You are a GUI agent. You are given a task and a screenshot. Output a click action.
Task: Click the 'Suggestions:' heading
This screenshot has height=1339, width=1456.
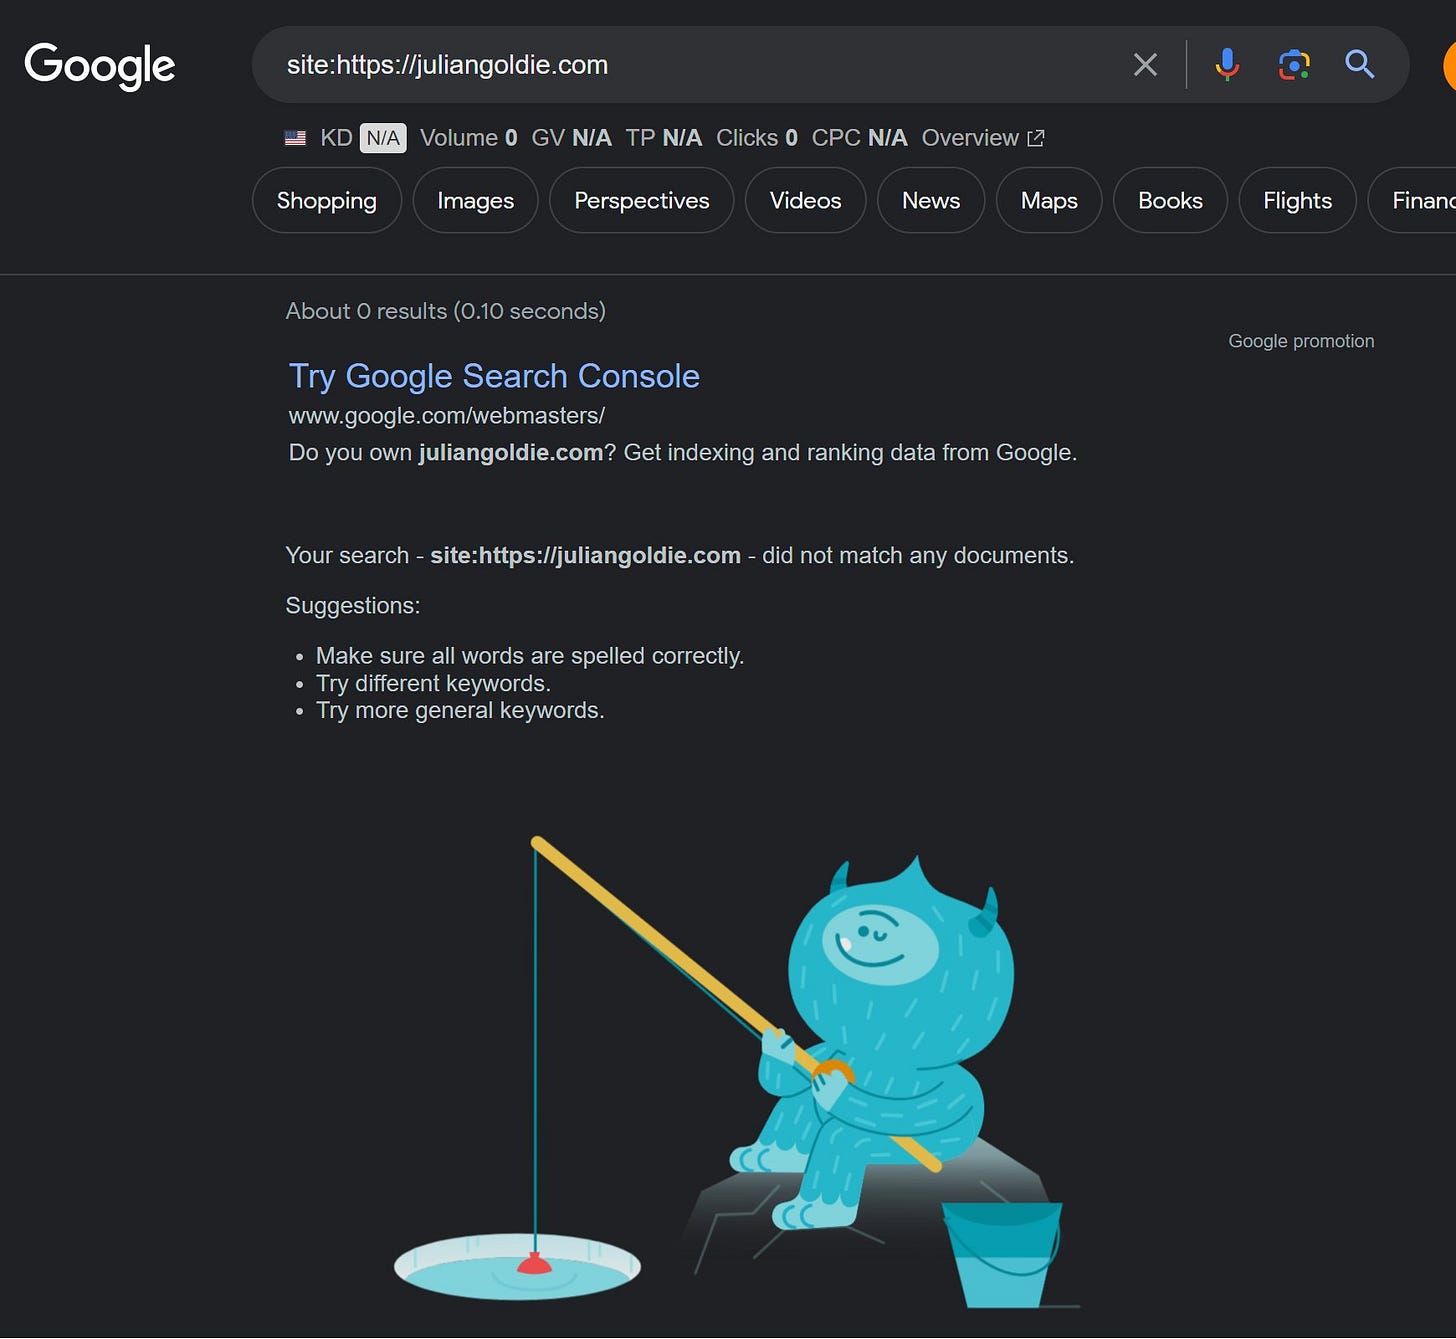[353, 606]
